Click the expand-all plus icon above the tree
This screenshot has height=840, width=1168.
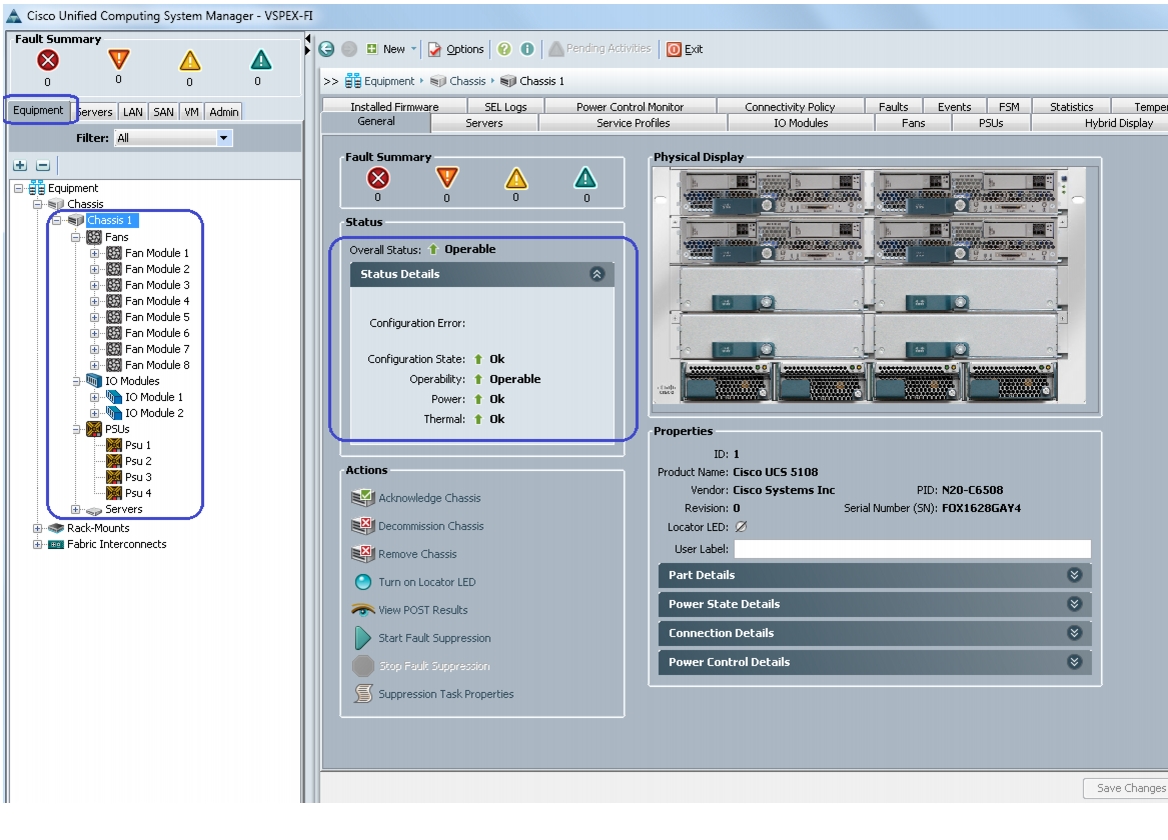[x=20, y=165]
